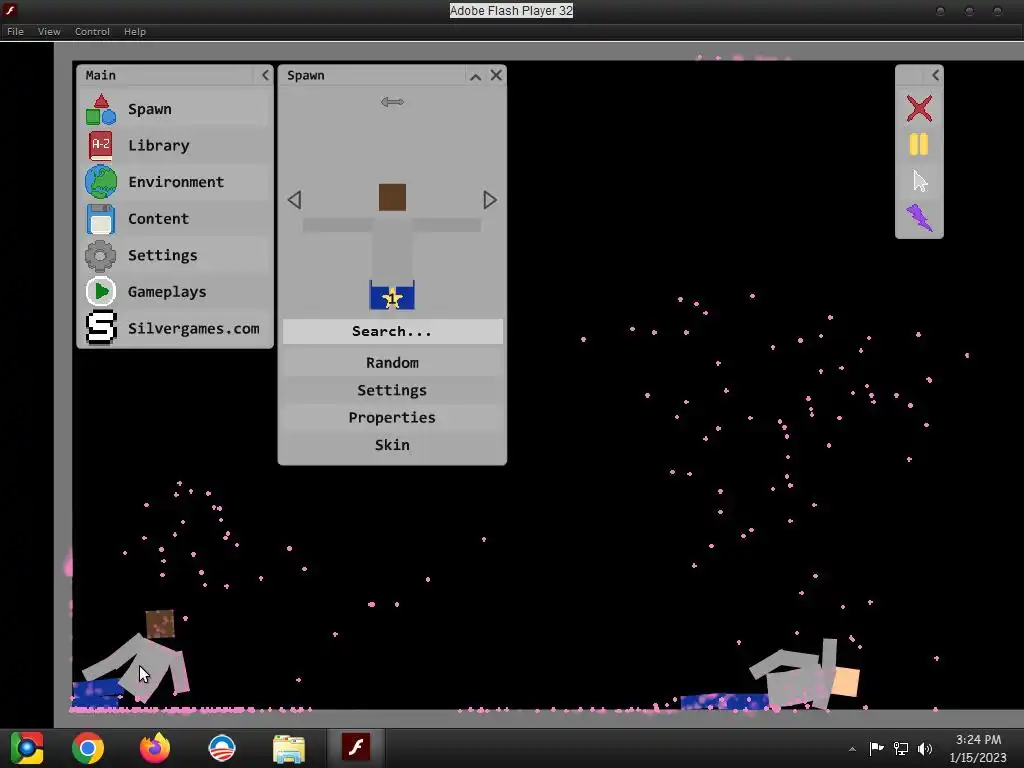
Task: Click the brown-headed ragdoll's head in the scene
Action: pos(160,624)
